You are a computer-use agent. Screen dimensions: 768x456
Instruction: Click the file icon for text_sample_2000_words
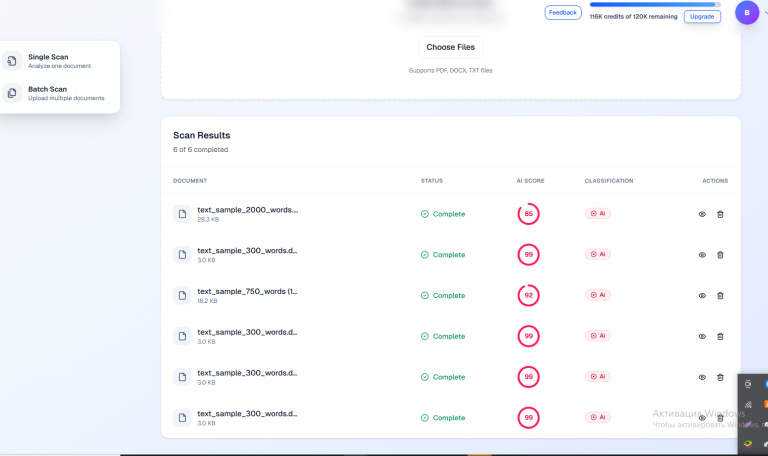182,214
